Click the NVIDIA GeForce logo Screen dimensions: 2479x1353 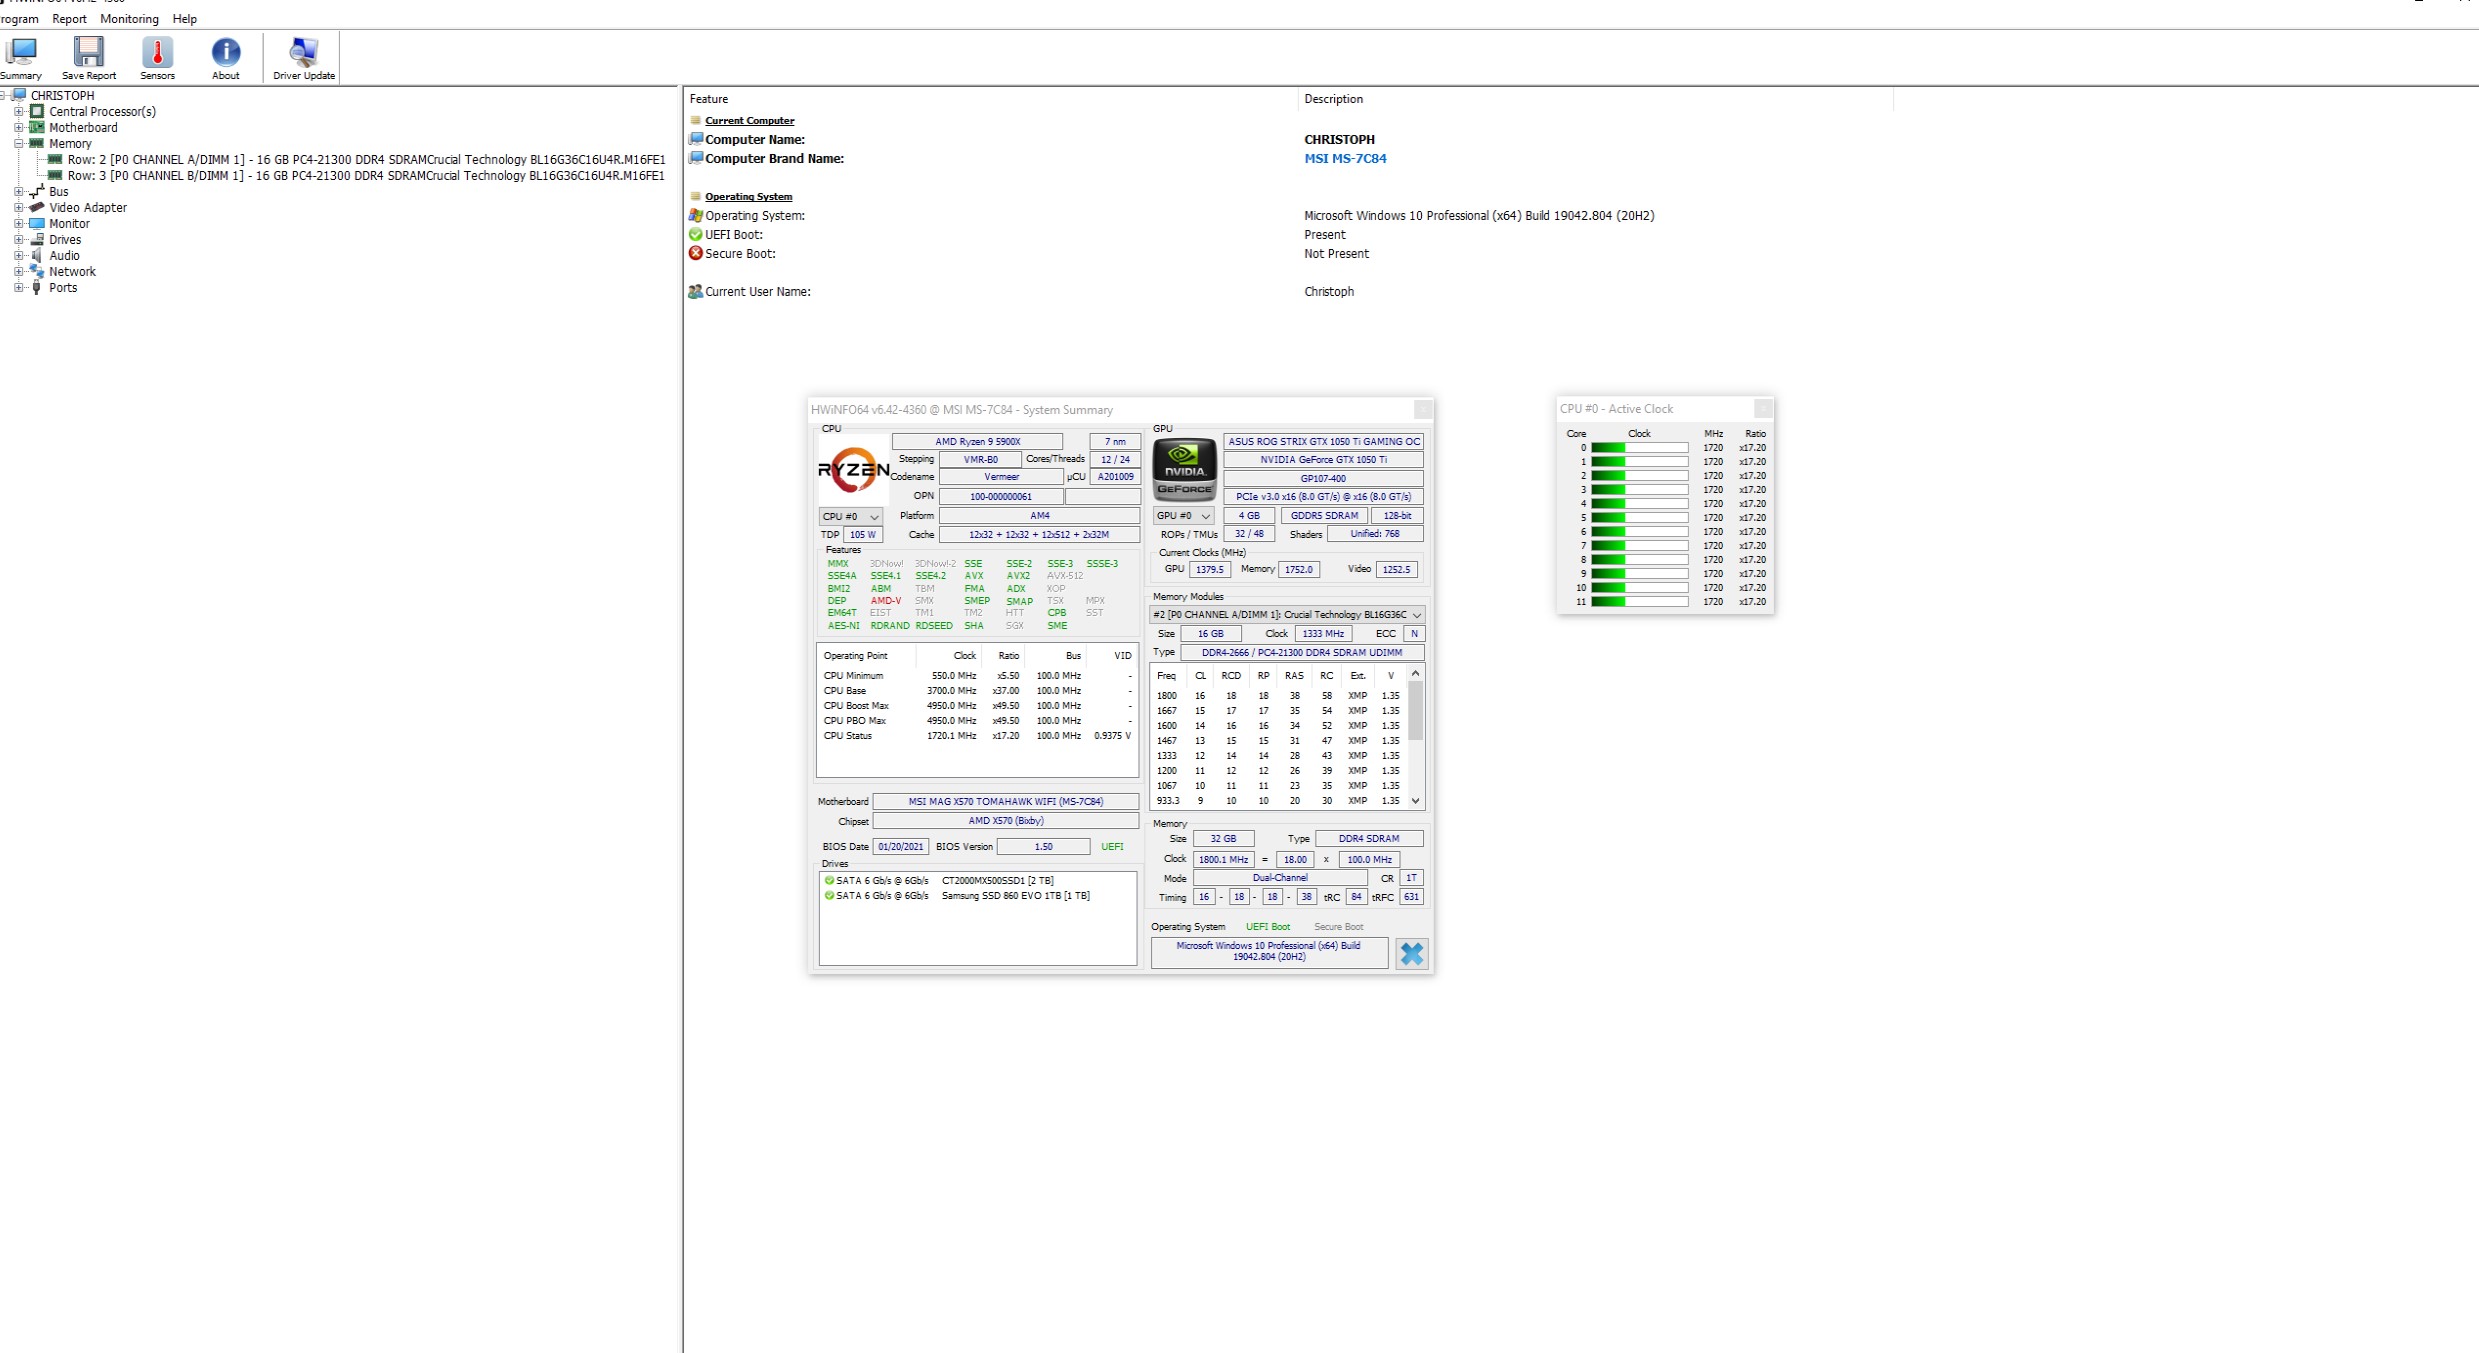pos(1184,469)
